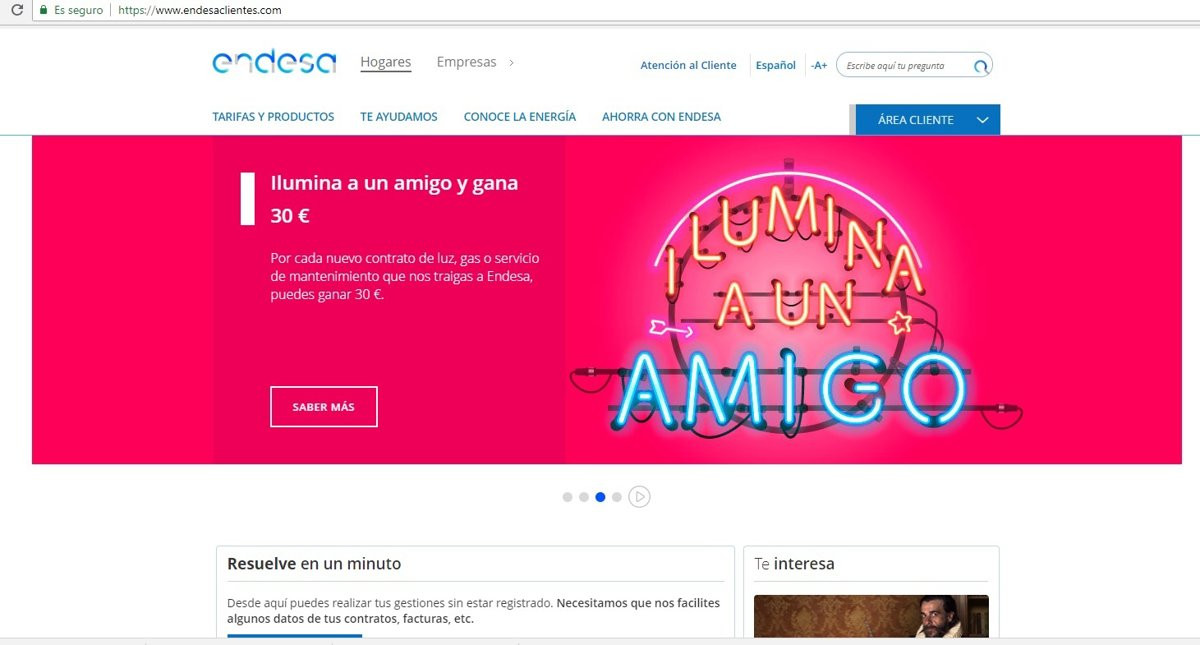Click the green secure padlock icon
Viewport: 1200px width, 645px height.
(43, 10)
